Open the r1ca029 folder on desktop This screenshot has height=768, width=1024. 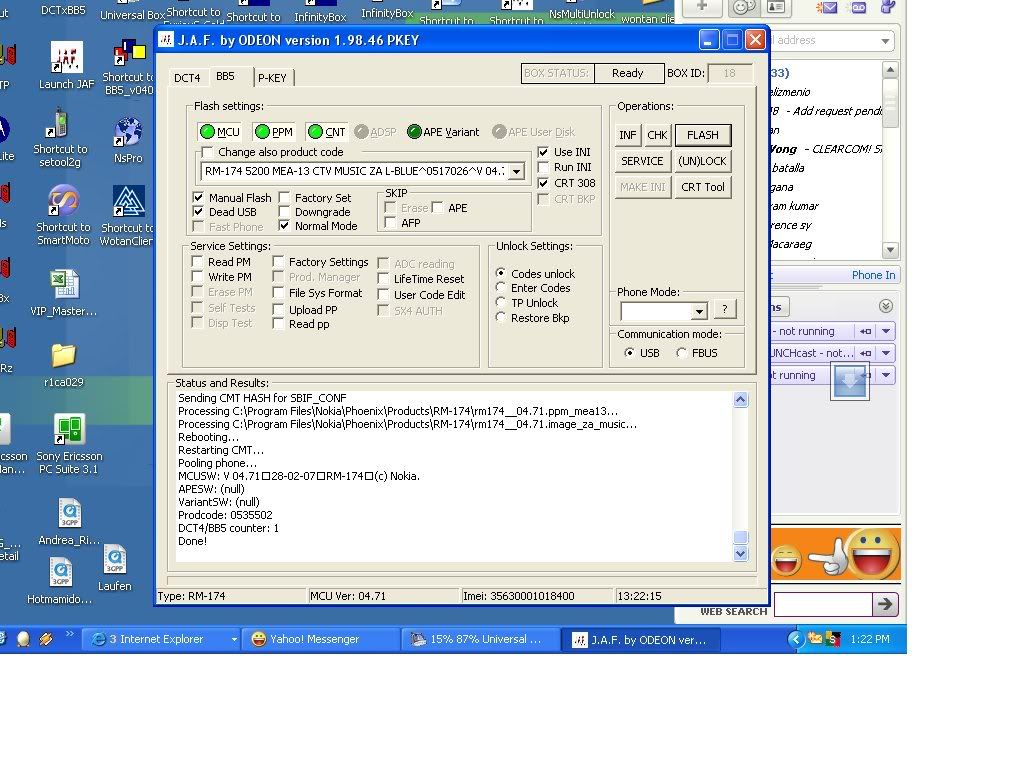(63, 365)
